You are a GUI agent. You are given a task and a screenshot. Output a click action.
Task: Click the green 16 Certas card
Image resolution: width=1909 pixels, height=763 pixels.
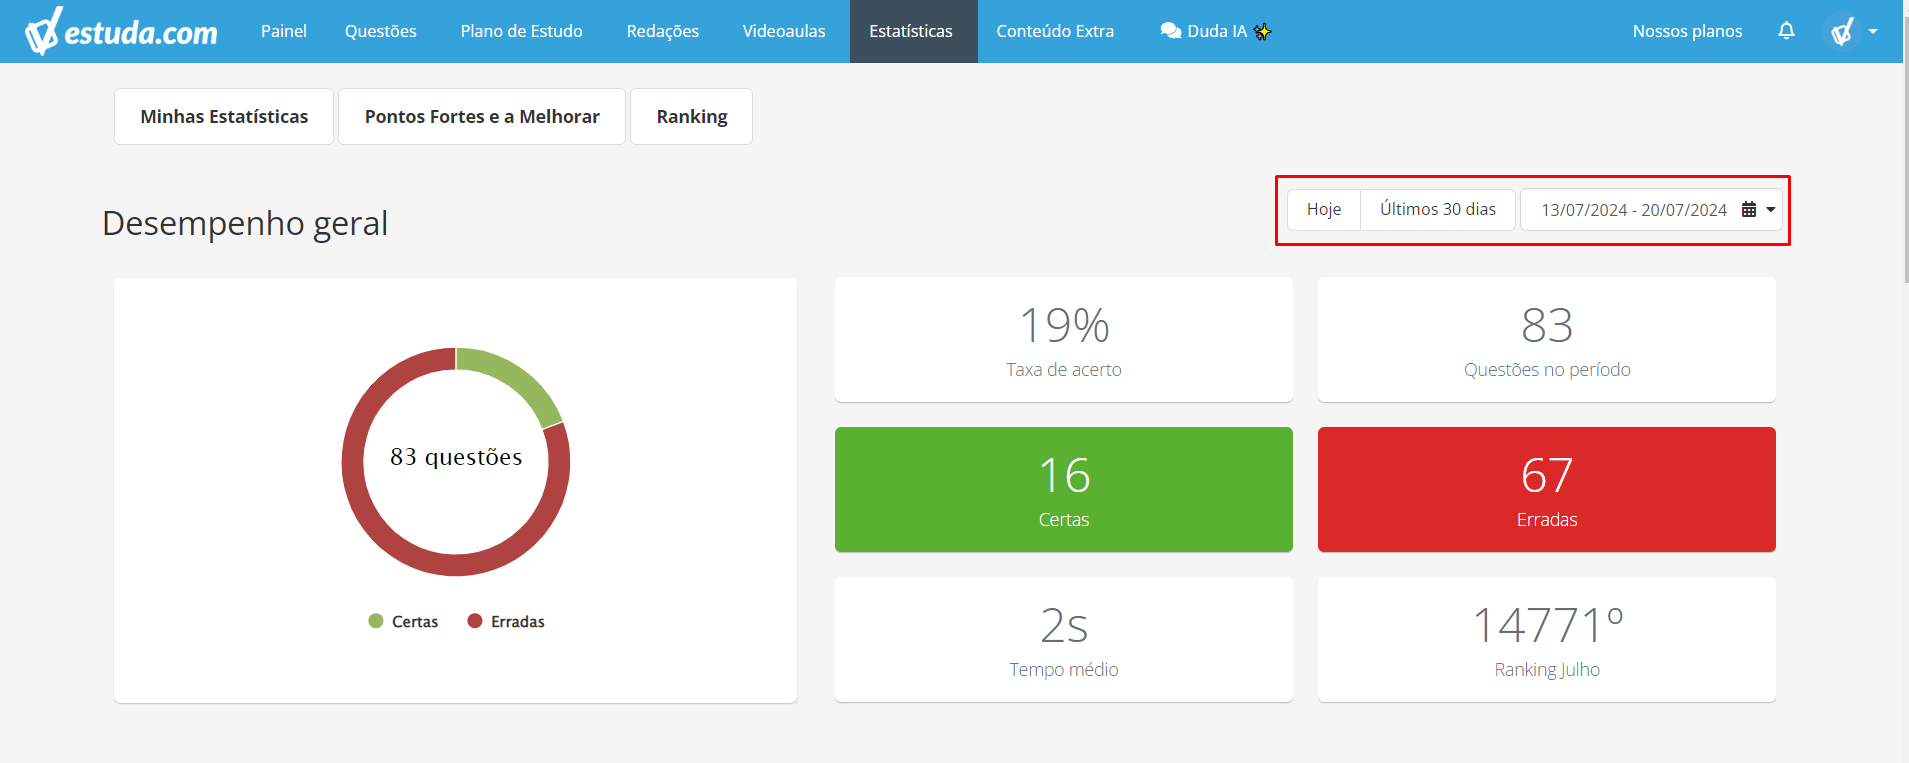tap(1064, 490)
